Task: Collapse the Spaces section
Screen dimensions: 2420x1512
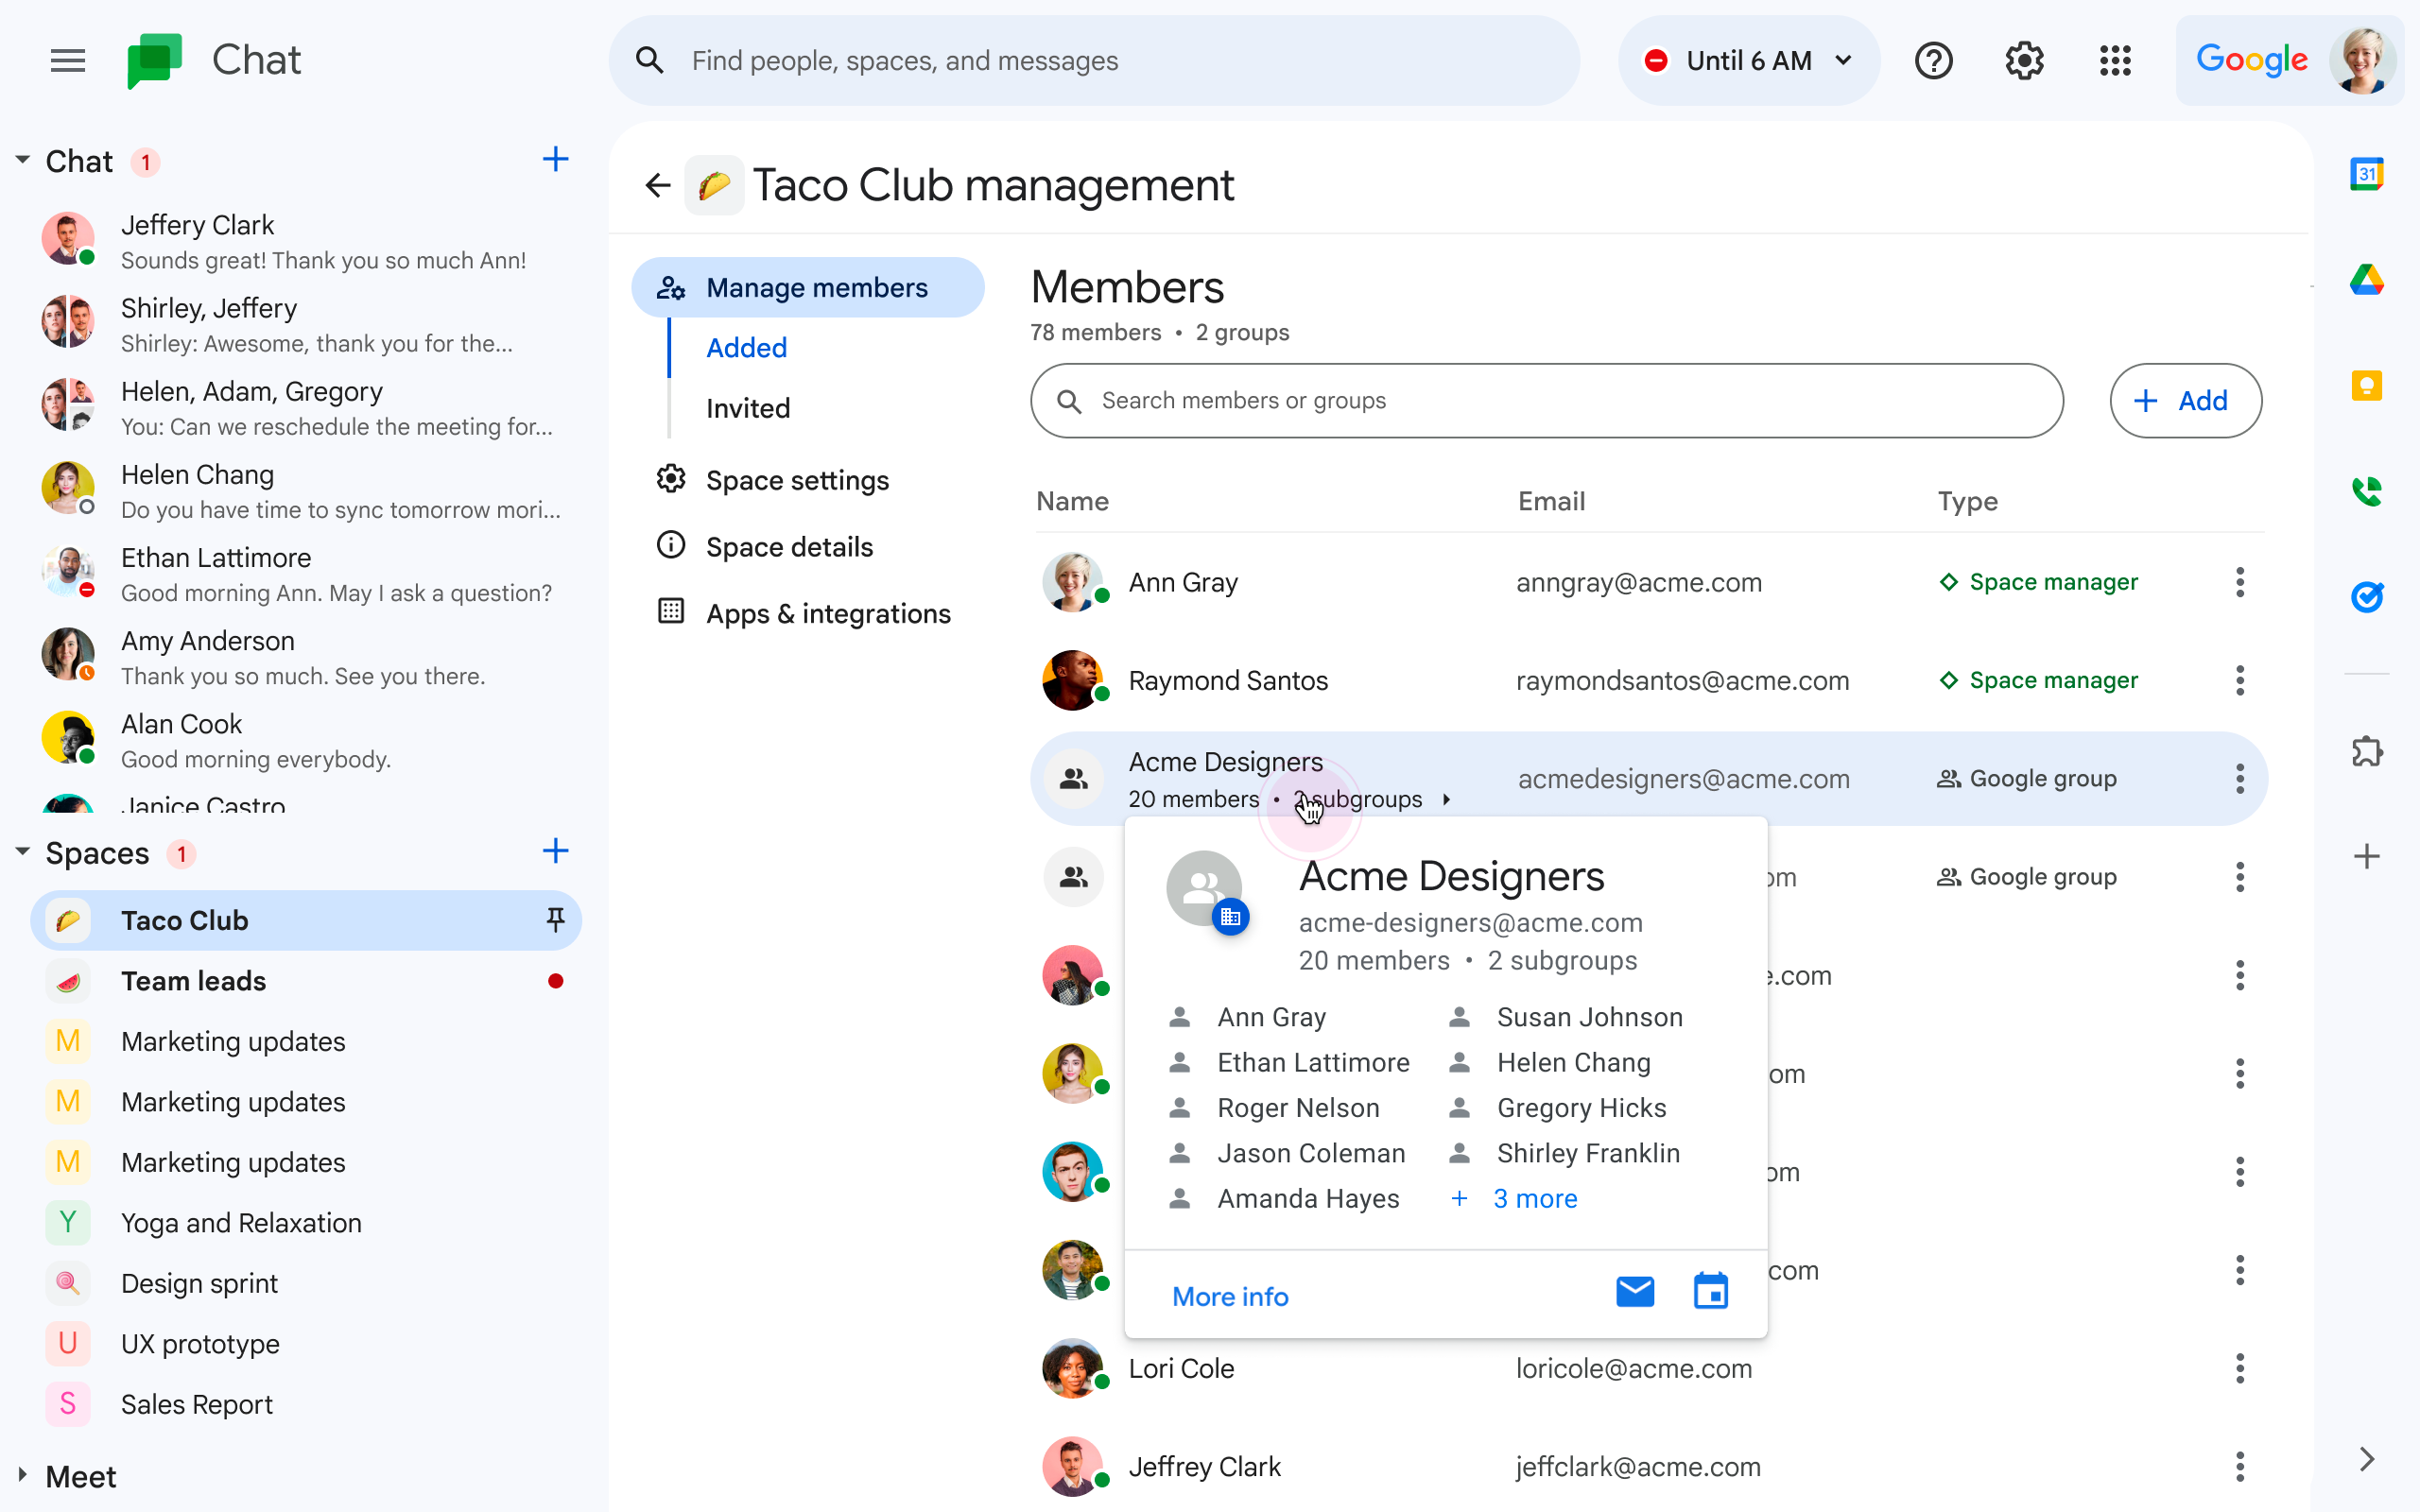Action: tap(22, 852)
